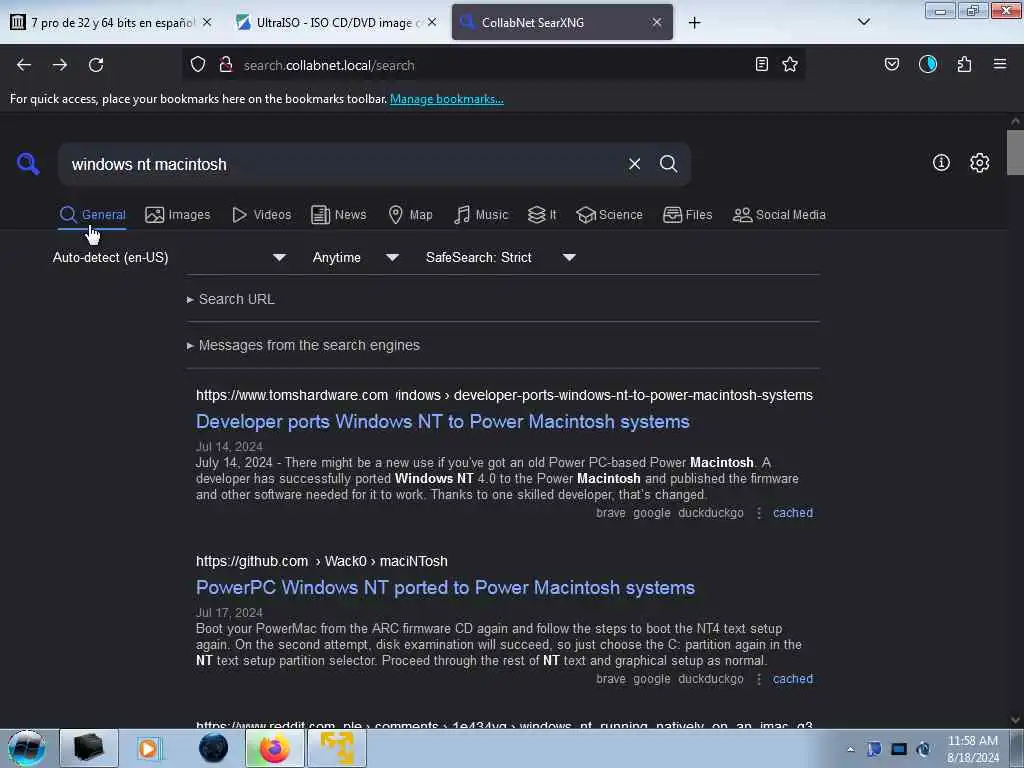
Task: Open cached link for github result
Action: 793,679
